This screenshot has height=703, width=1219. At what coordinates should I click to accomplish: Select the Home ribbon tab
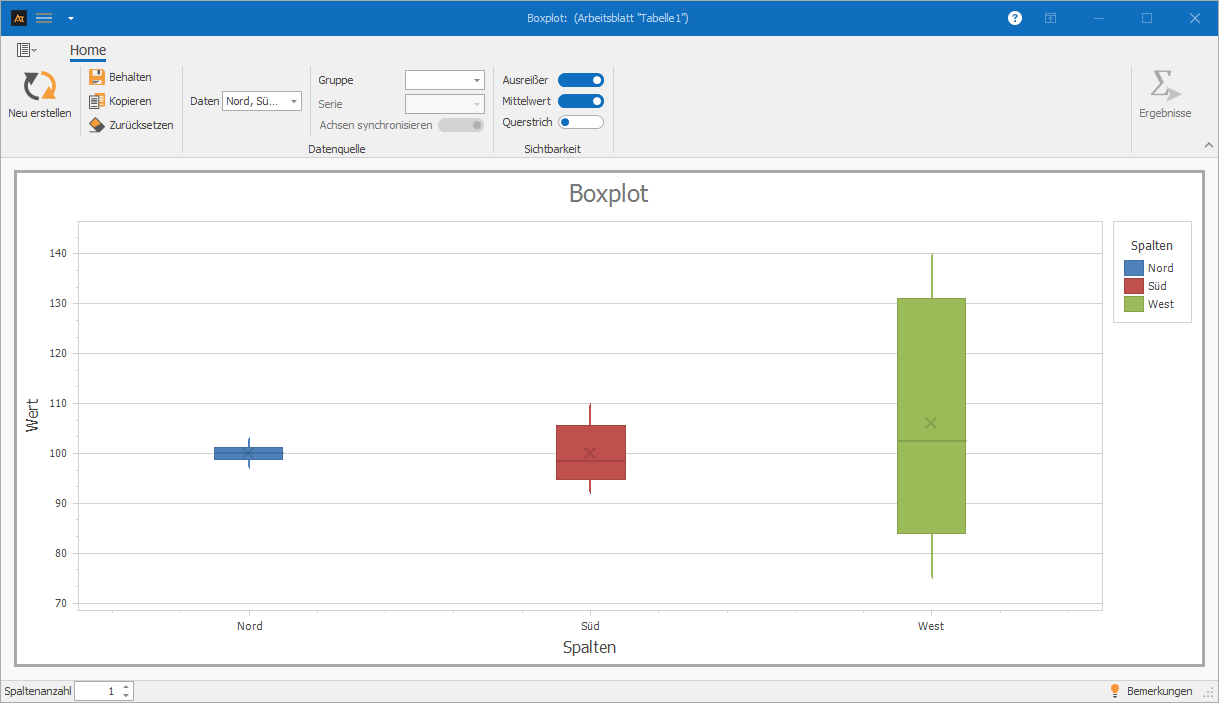(x=88, y=51)
